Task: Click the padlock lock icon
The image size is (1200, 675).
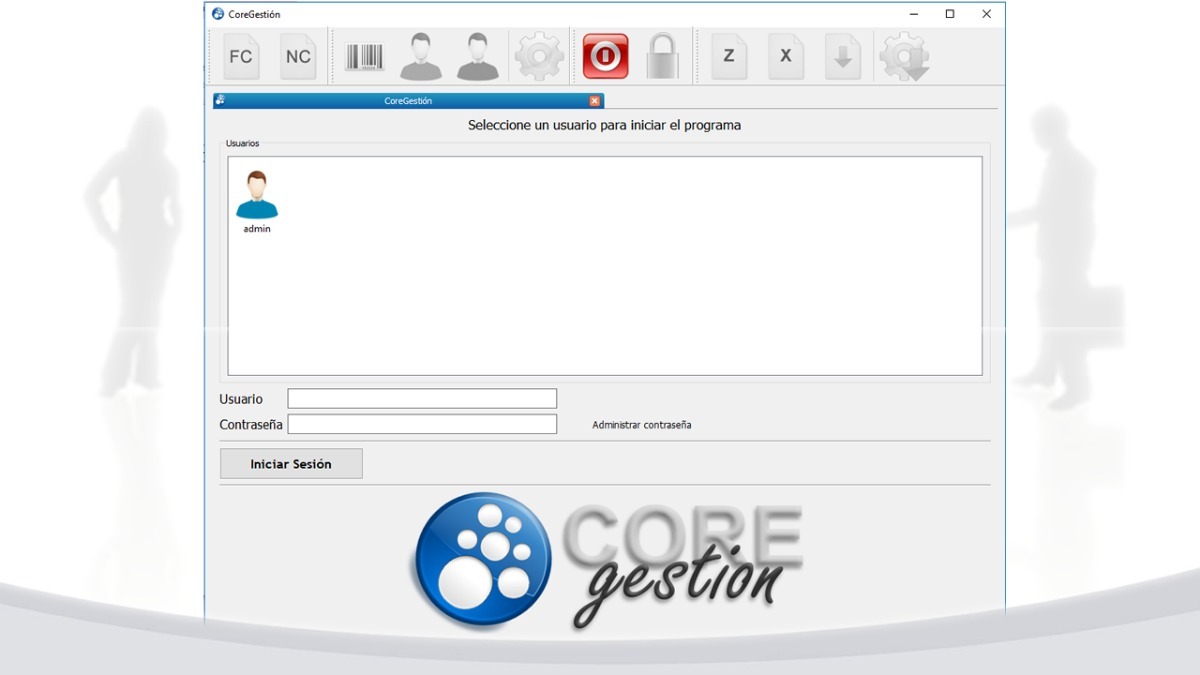Action: [662, 57]
